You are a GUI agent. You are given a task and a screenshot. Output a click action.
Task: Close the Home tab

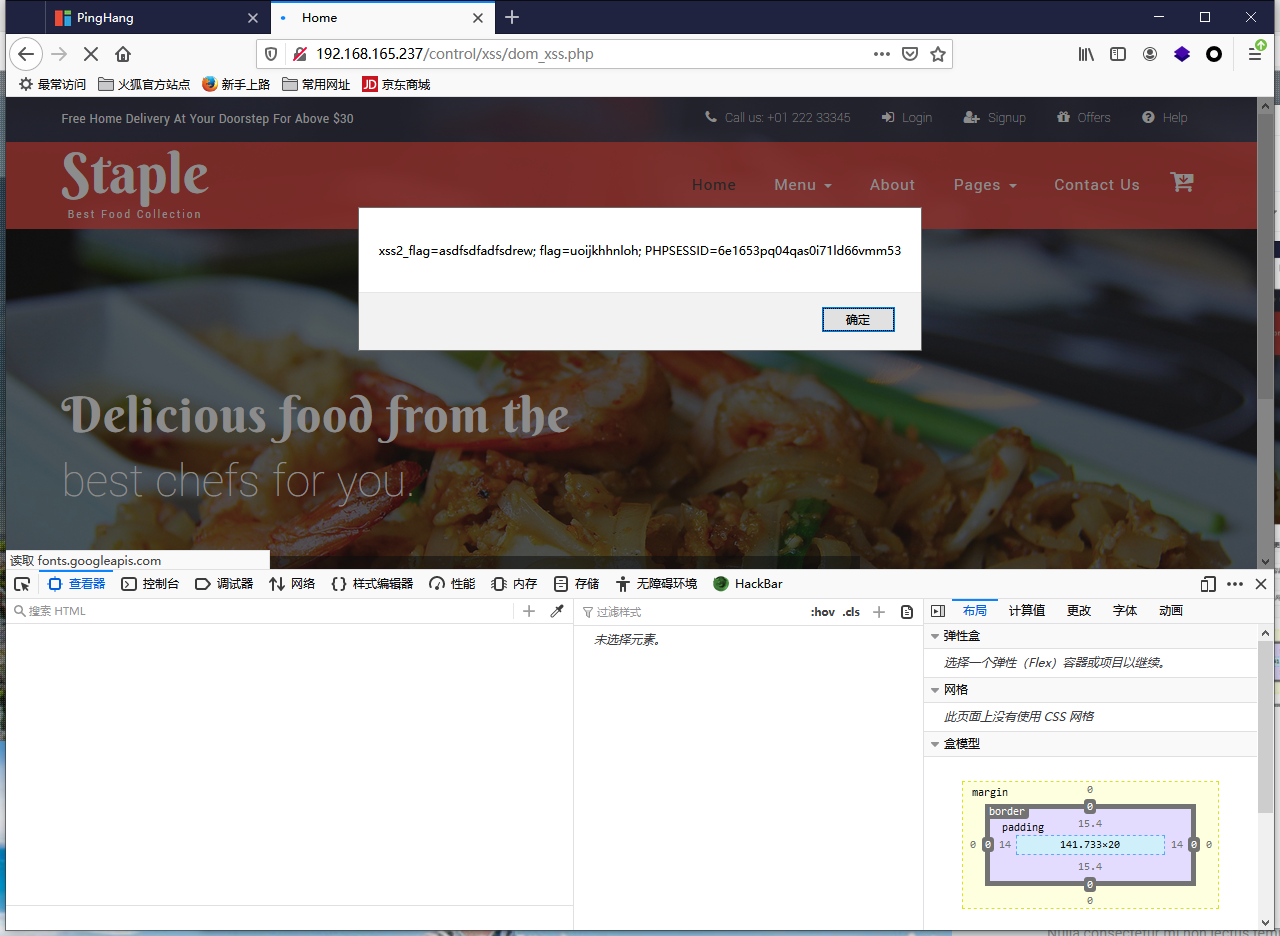478,17
